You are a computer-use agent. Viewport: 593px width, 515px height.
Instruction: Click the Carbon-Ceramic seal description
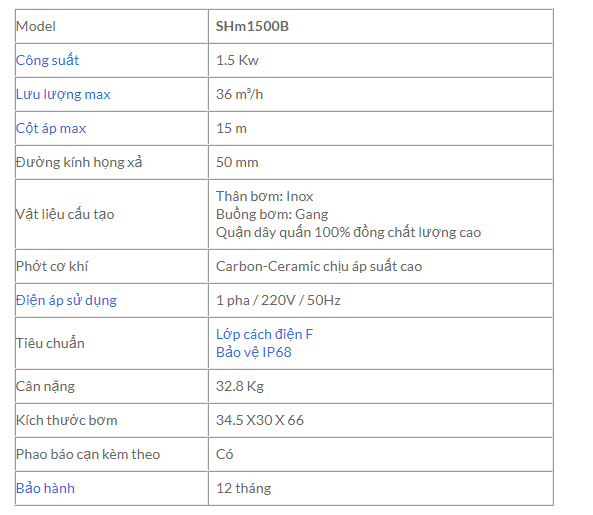(x=319, y=267)
